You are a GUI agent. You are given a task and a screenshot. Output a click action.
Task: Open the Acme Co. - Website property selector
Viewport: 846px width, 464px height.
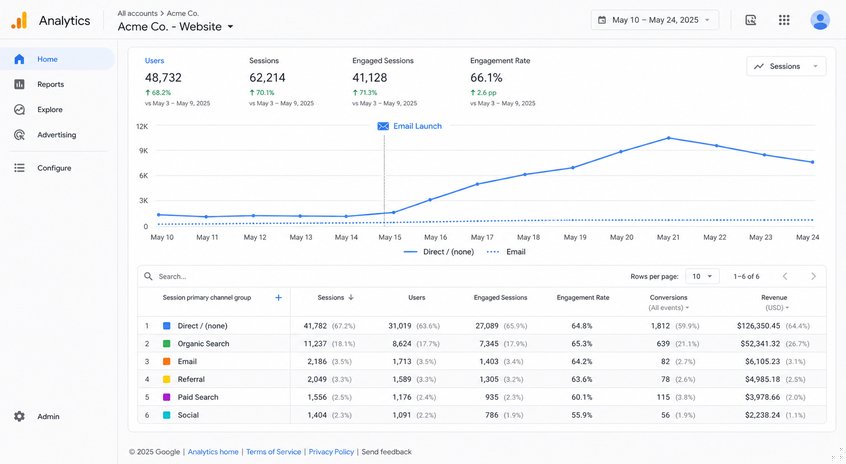175,26
